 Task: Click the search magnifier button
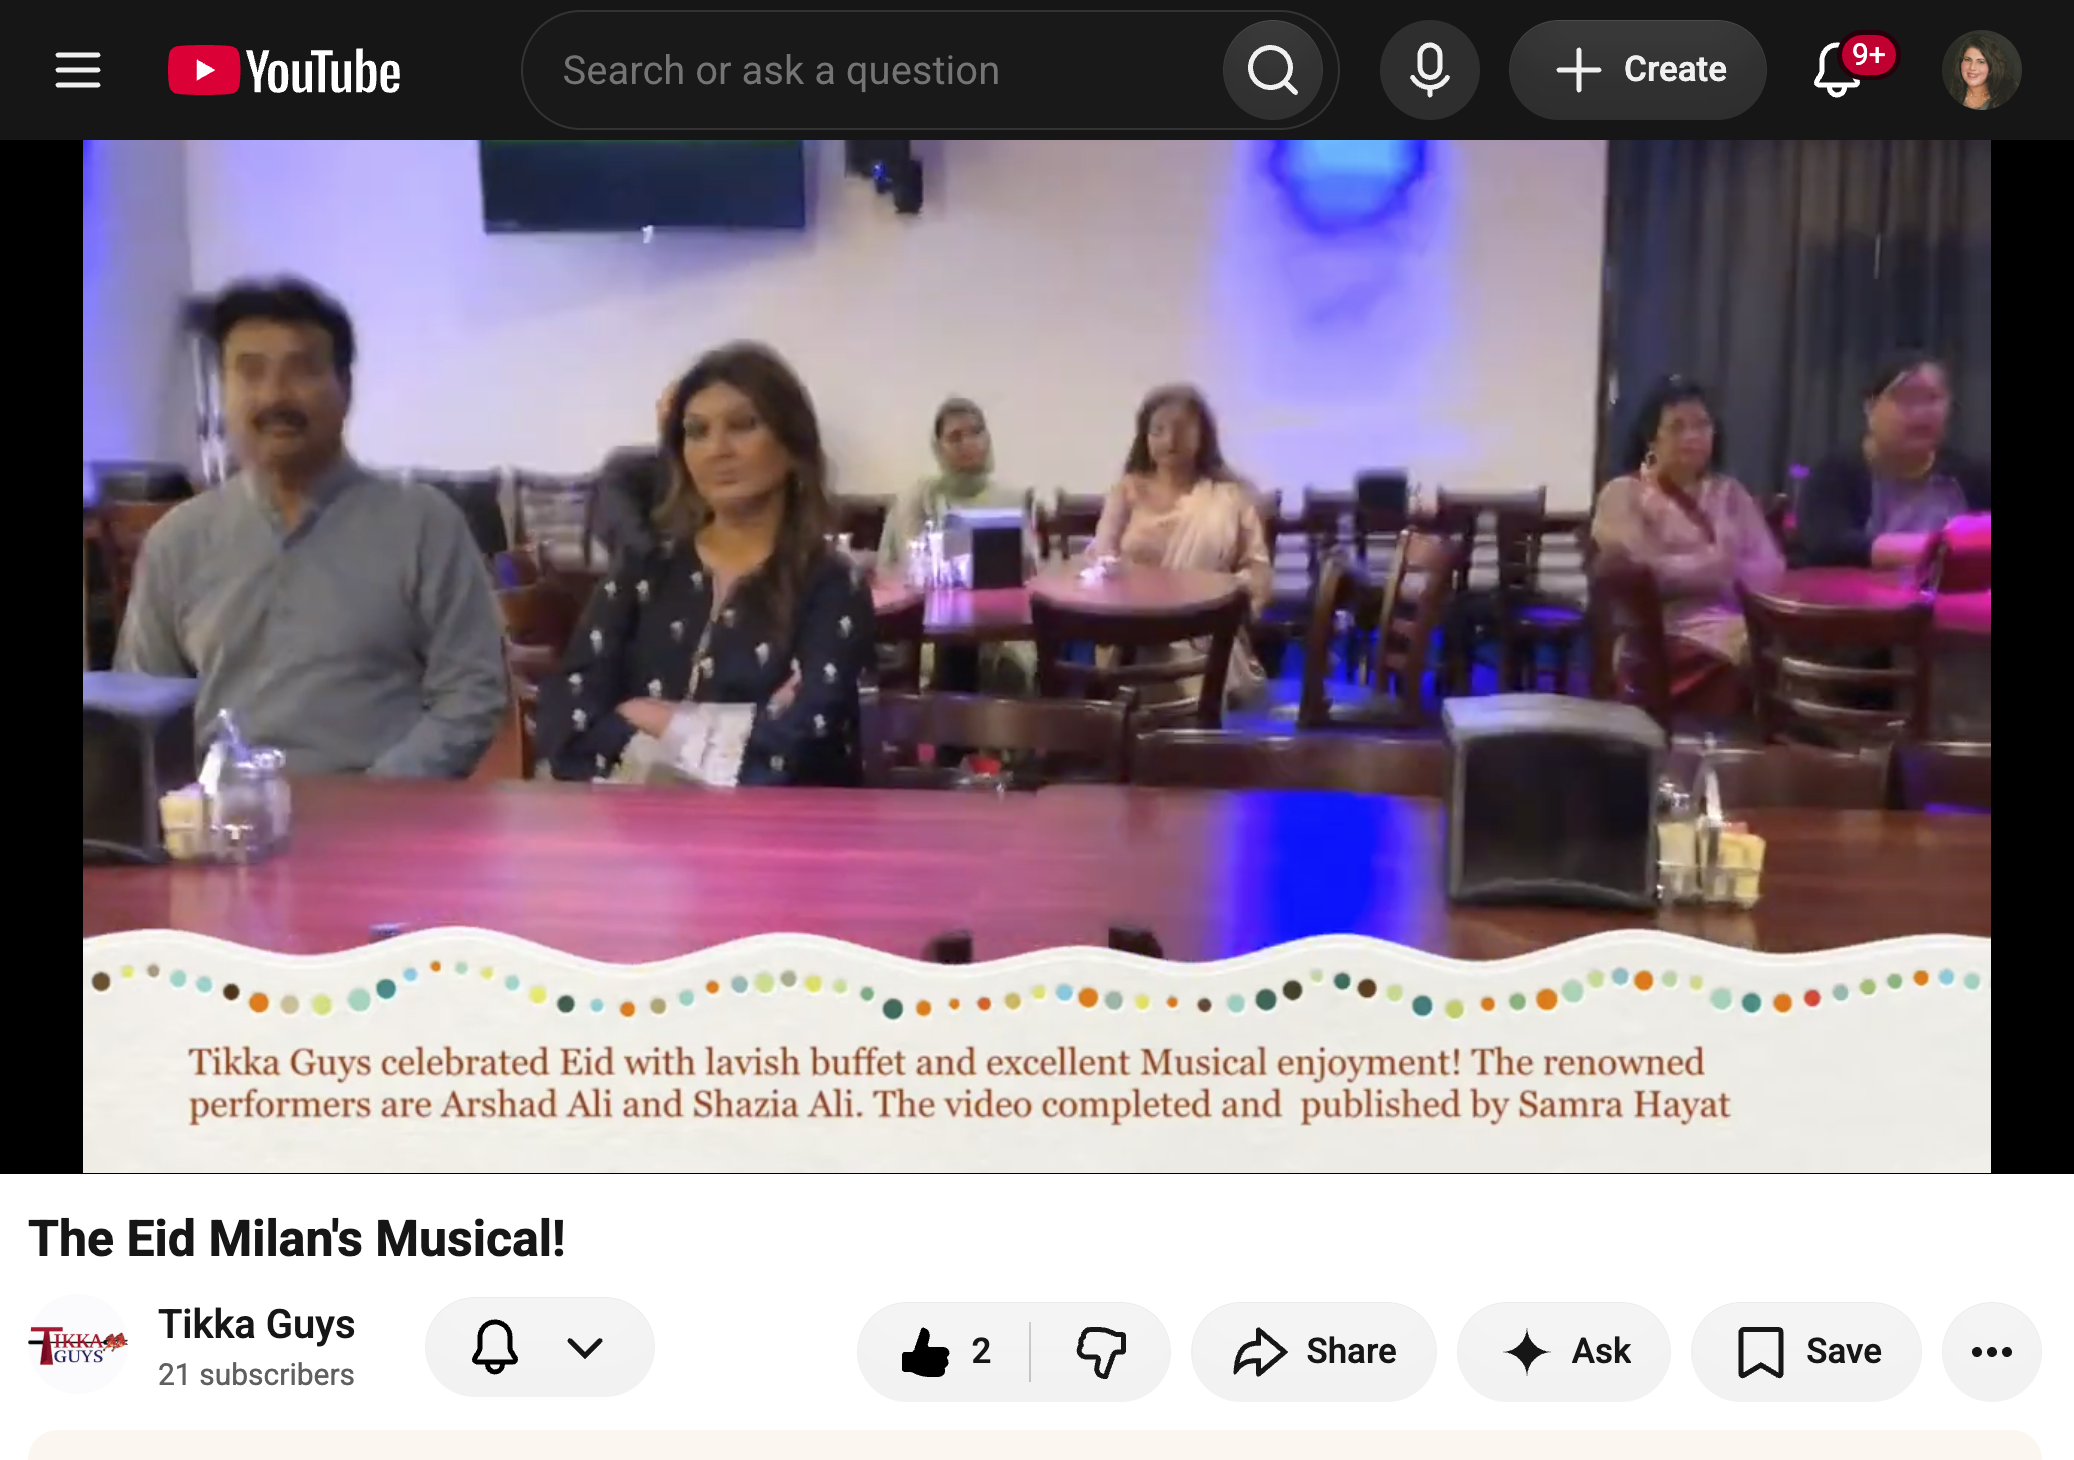1272,70
